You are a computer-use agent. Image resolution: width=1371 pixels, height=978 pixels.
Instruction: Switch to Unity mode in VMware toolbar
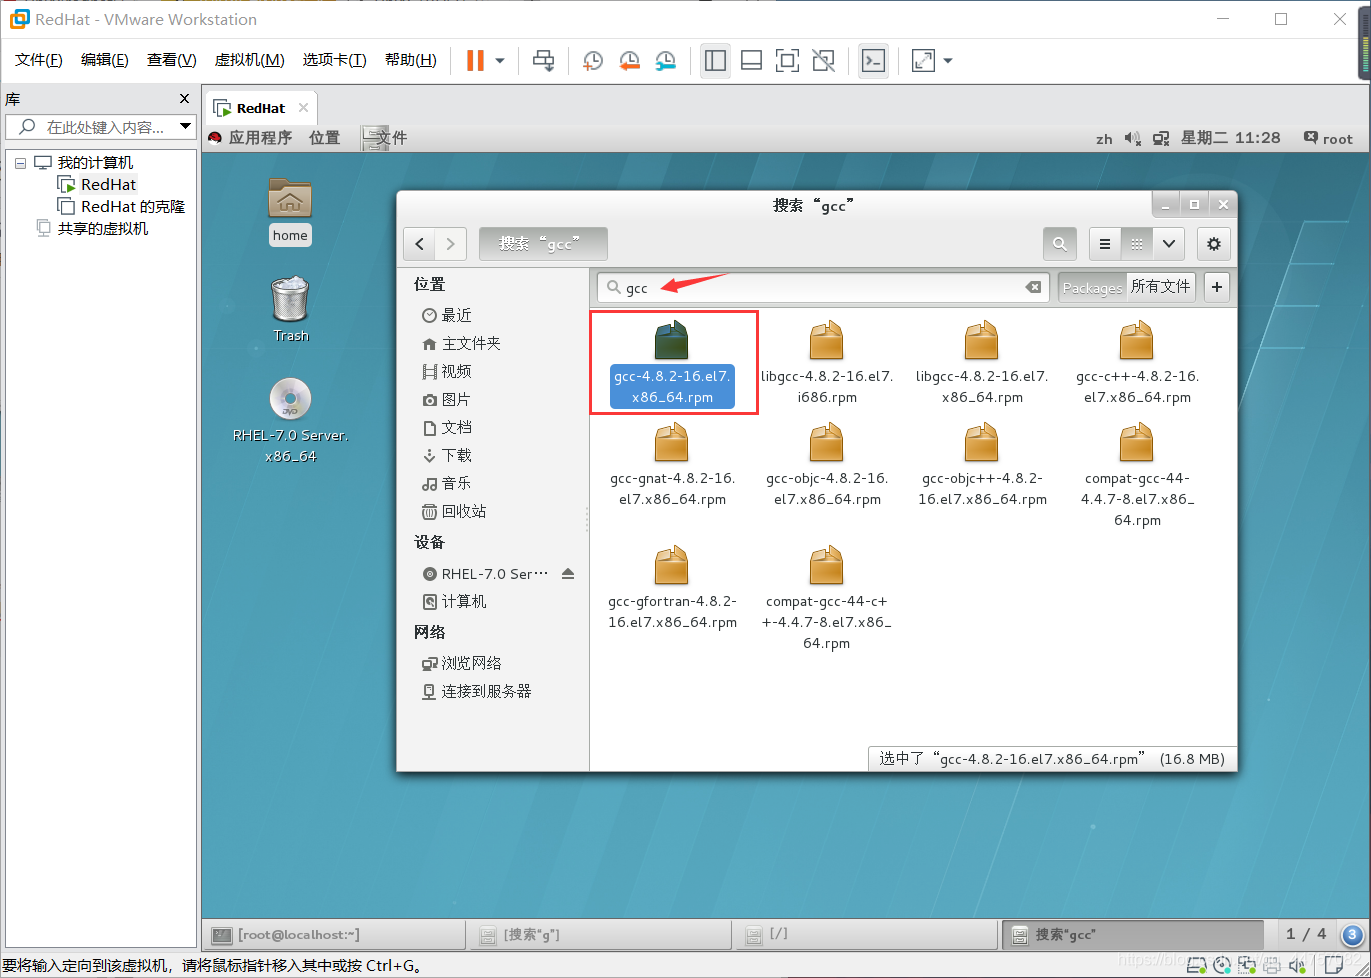(823, 61)
